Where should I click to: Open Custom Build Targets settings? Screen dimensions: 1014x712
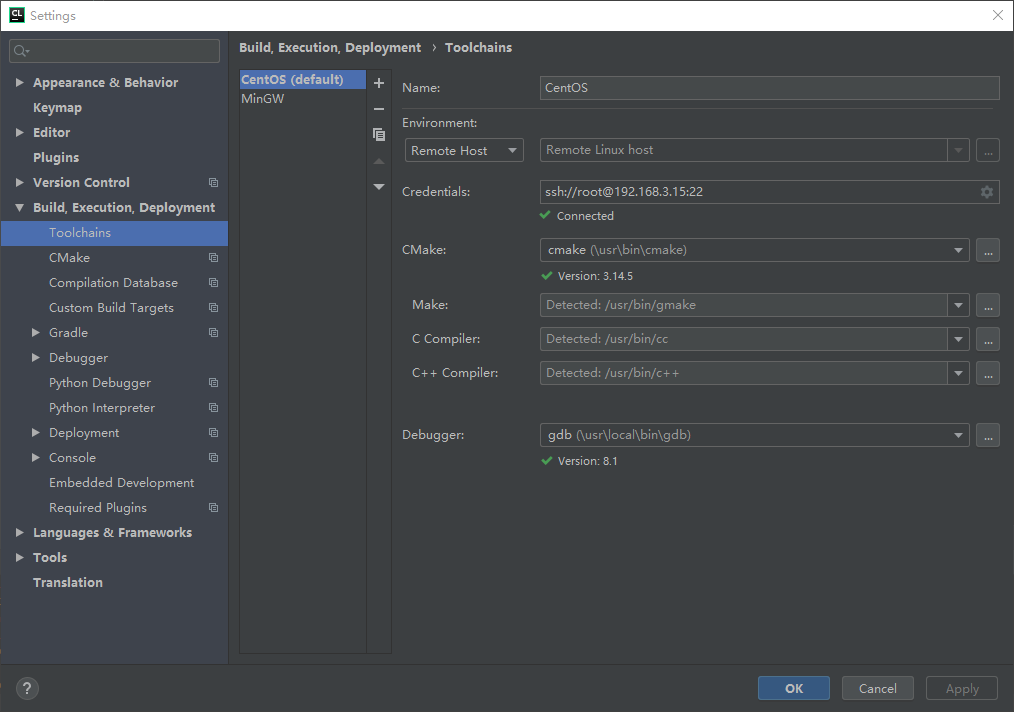click(111, 308)
